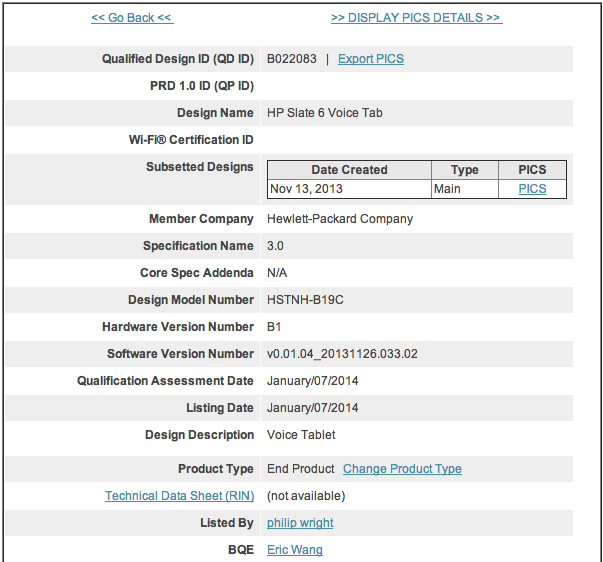This screenshot has width=603, height=562.
Task: Open 'philip wright' Listed By link
Action: pos(300,523)
